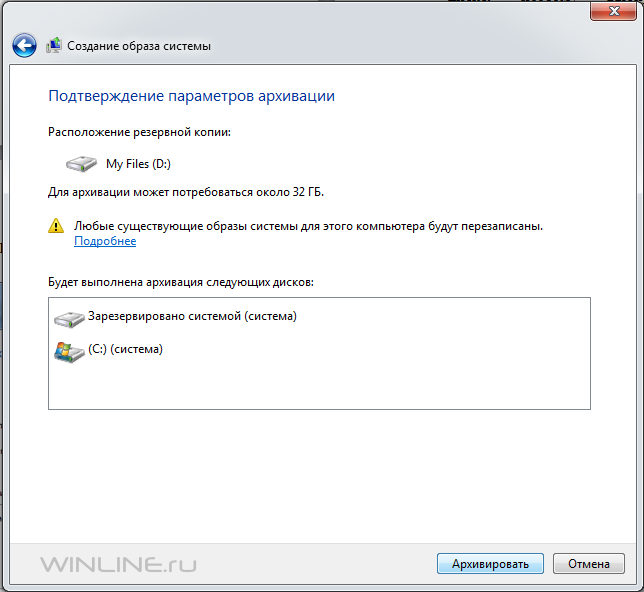
Task: Click empty area of the disks list box
Action: (370, 382)
